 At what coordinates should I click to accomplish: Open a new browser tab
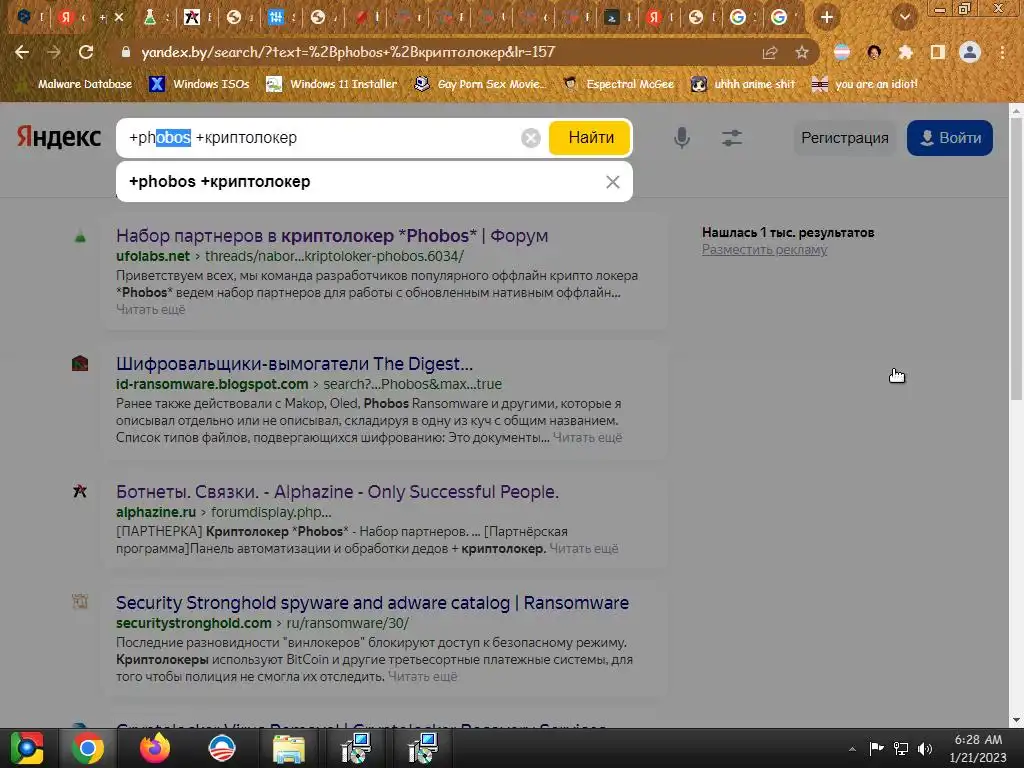[x=827, y=17]
